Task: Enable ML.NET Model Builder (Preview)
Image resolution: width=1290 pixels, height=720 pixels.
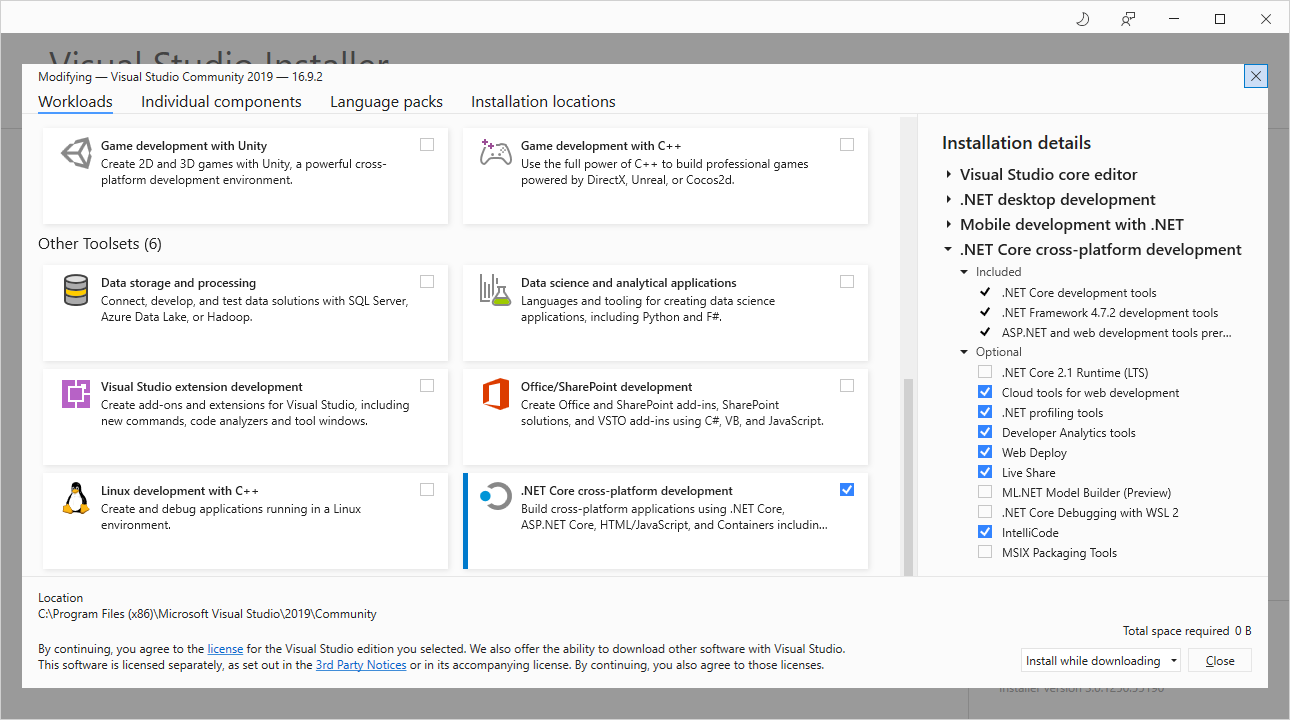Action: point(985,493)
